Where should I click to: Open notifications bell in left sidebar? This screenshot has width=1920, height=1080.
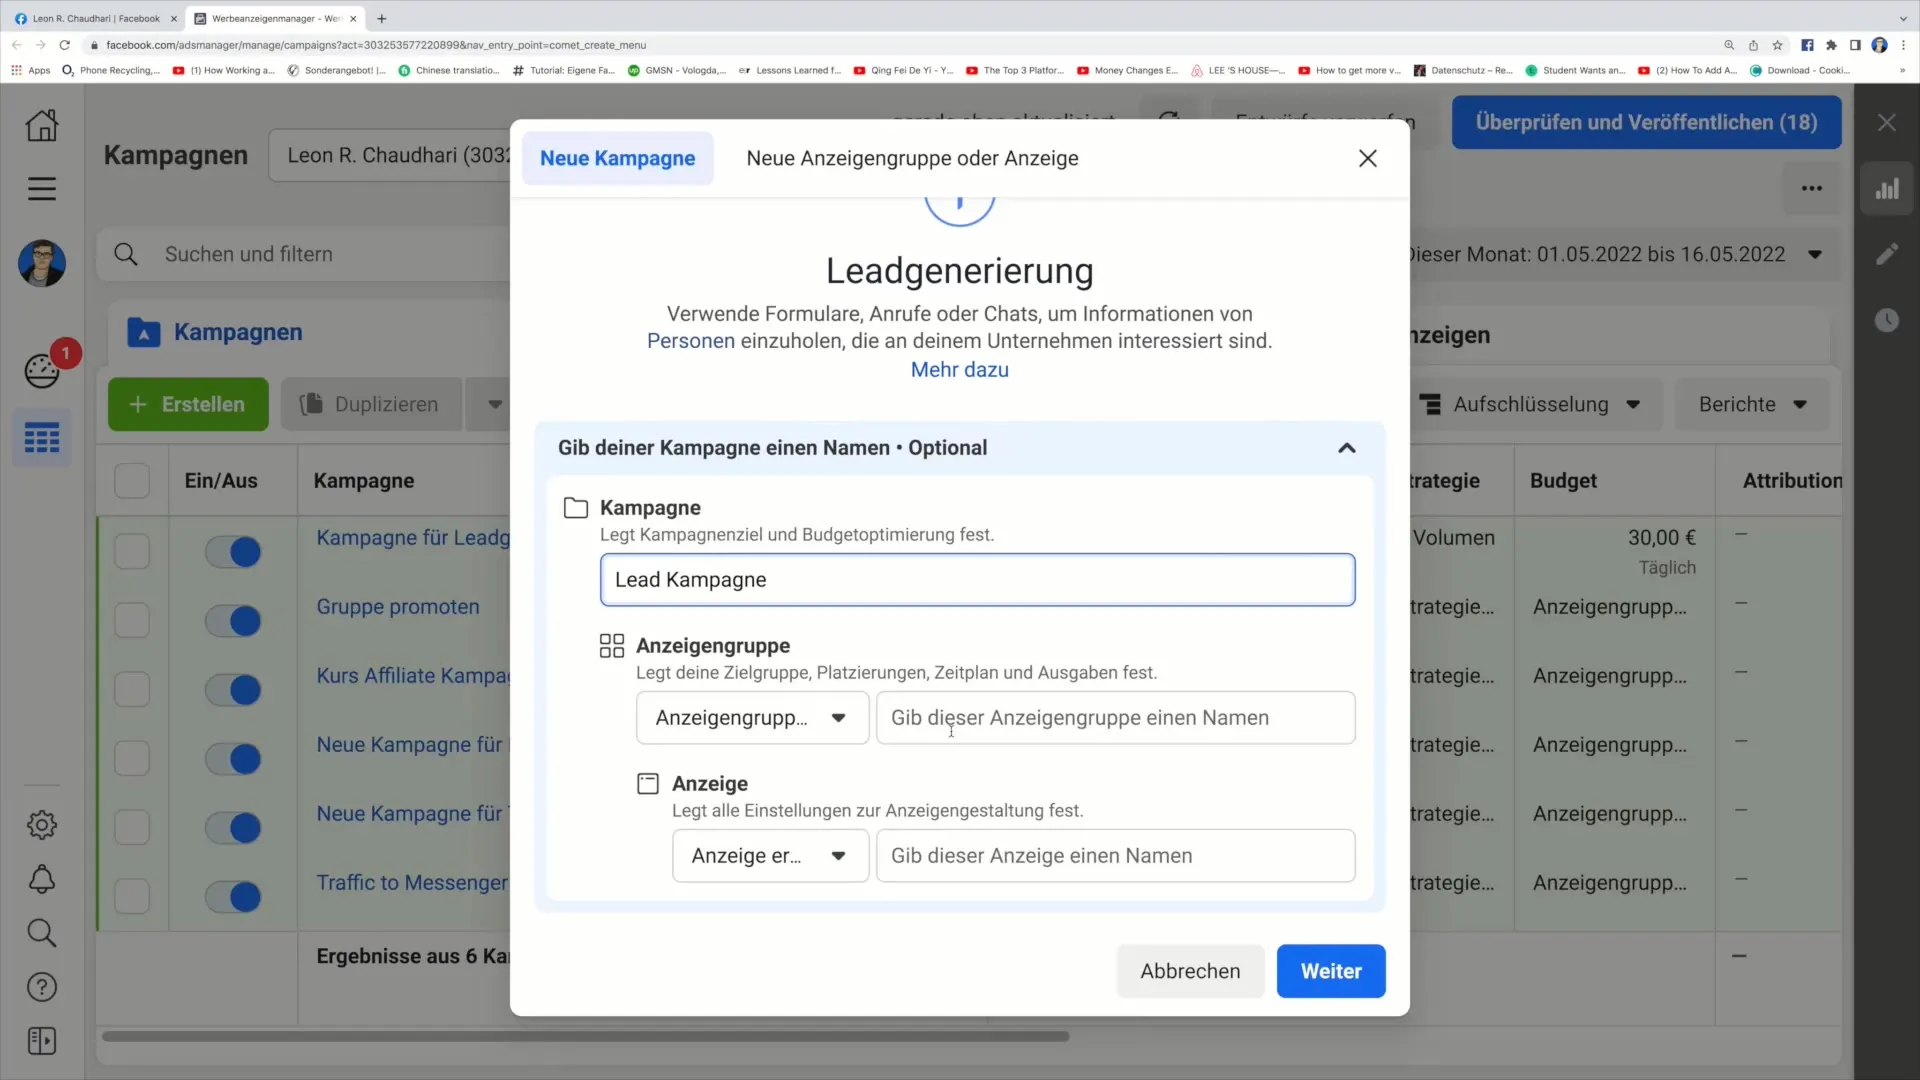click(42, 879)
